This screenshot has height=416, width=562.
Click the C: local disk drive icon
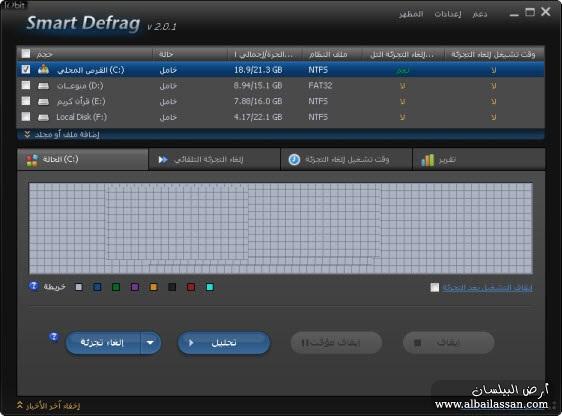(x=43, y=69)
